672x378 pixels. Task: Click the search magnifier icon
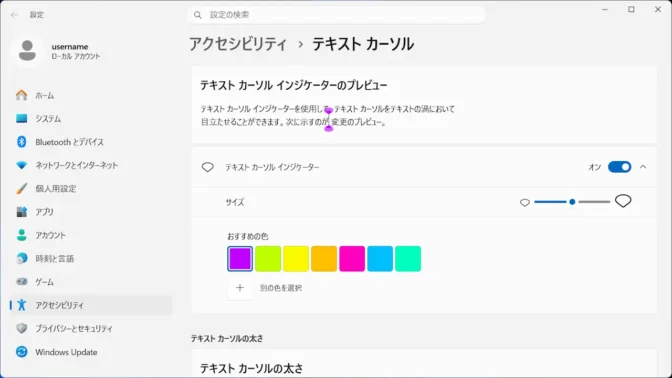tap(198, 15)
